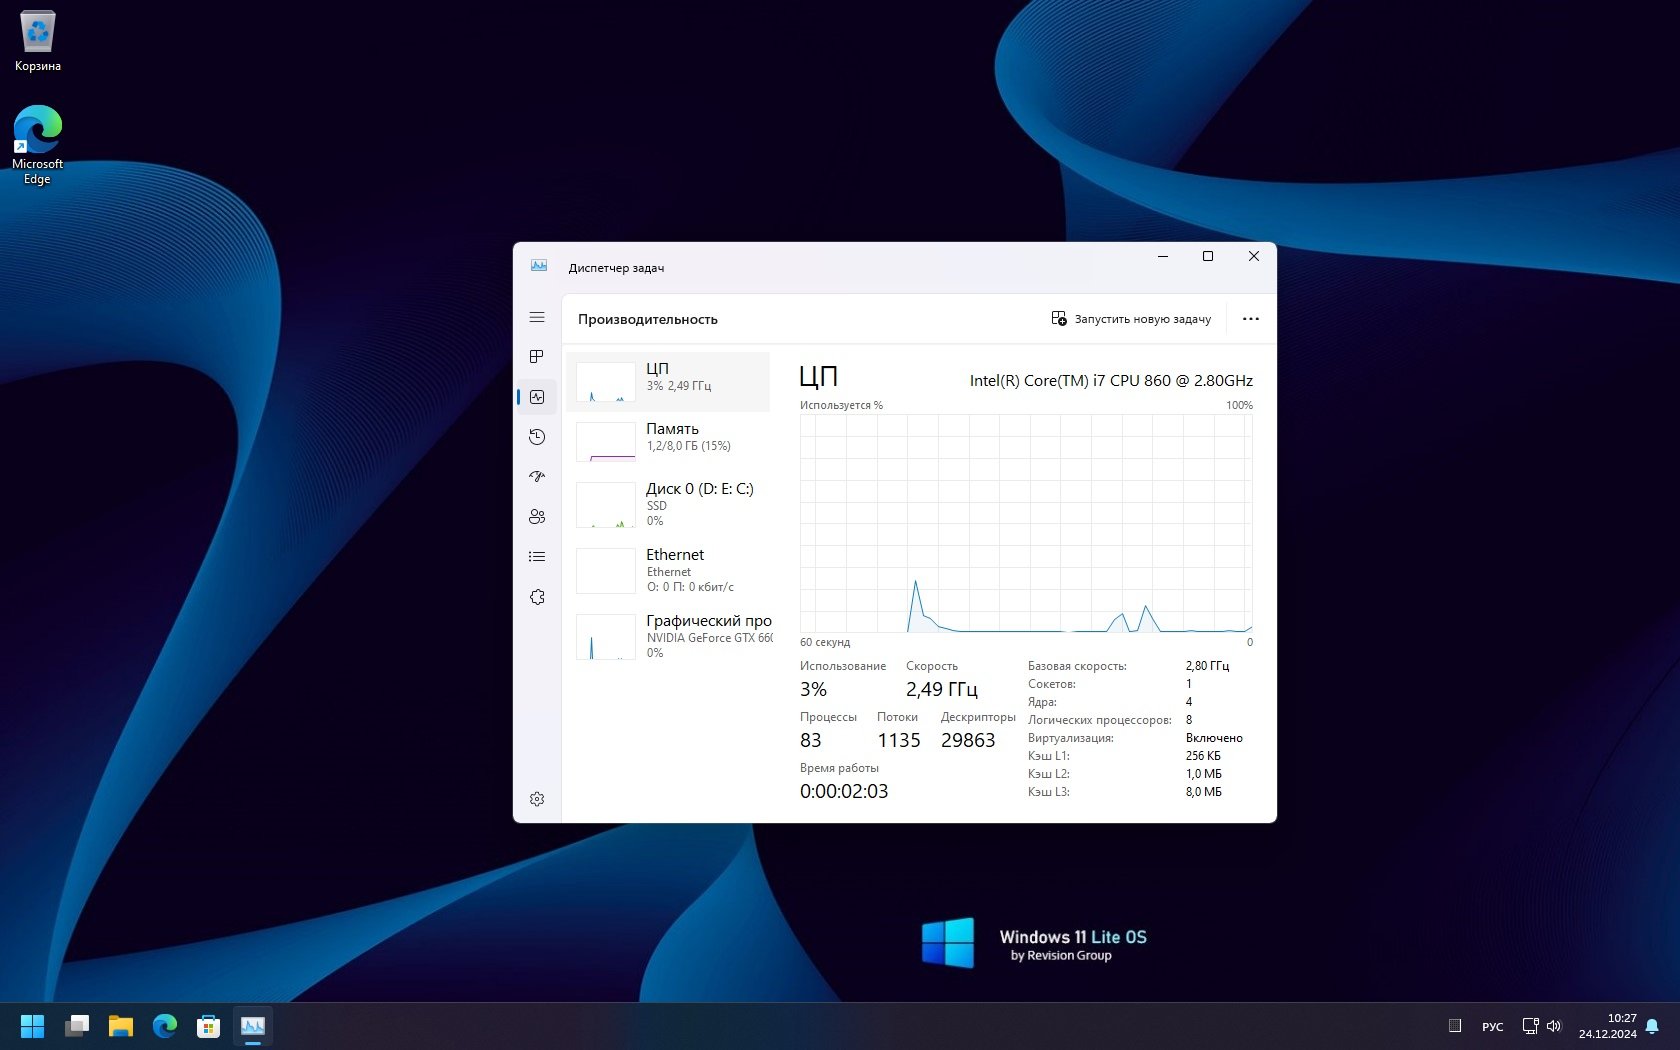Select the Microsoft Edge desktop shortcut
The width and height of the screenshot is (1680, 1050).
pyautogui.click(x=38, y=145)
